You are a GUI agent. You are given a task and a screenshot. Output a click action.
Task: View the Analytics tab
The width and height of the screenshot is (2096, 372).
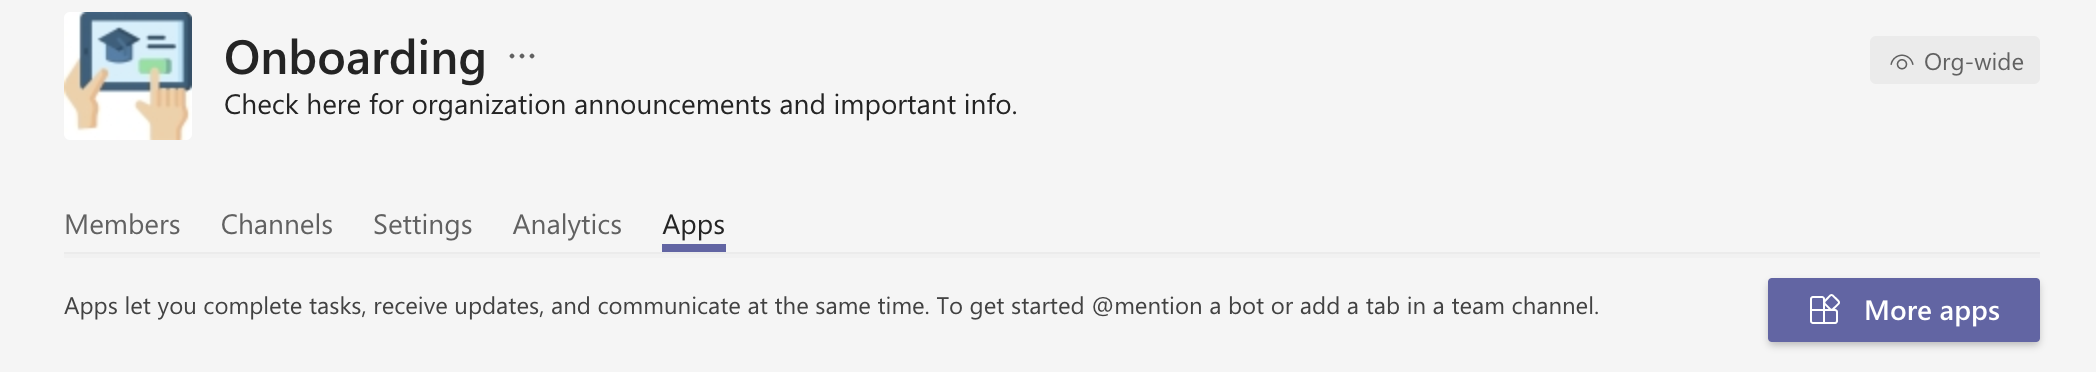[567, 224]
